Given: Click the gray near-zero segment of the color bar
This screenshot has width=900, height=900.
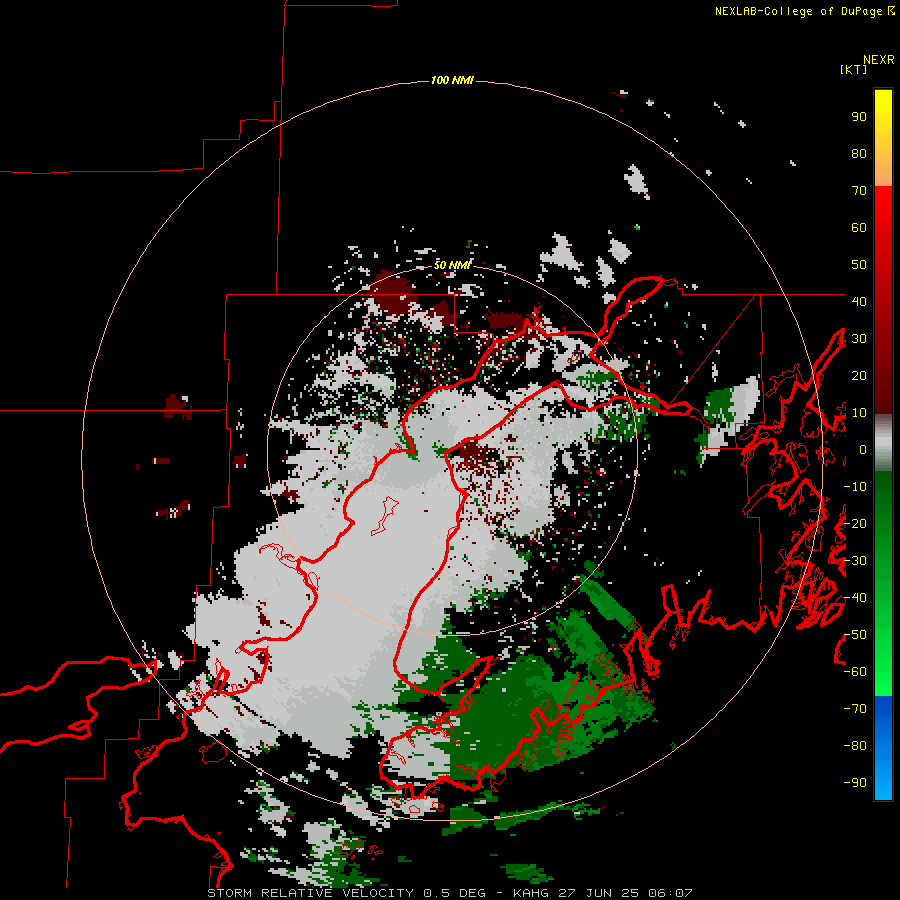Looking at the screenshot, I should [883, 442].
